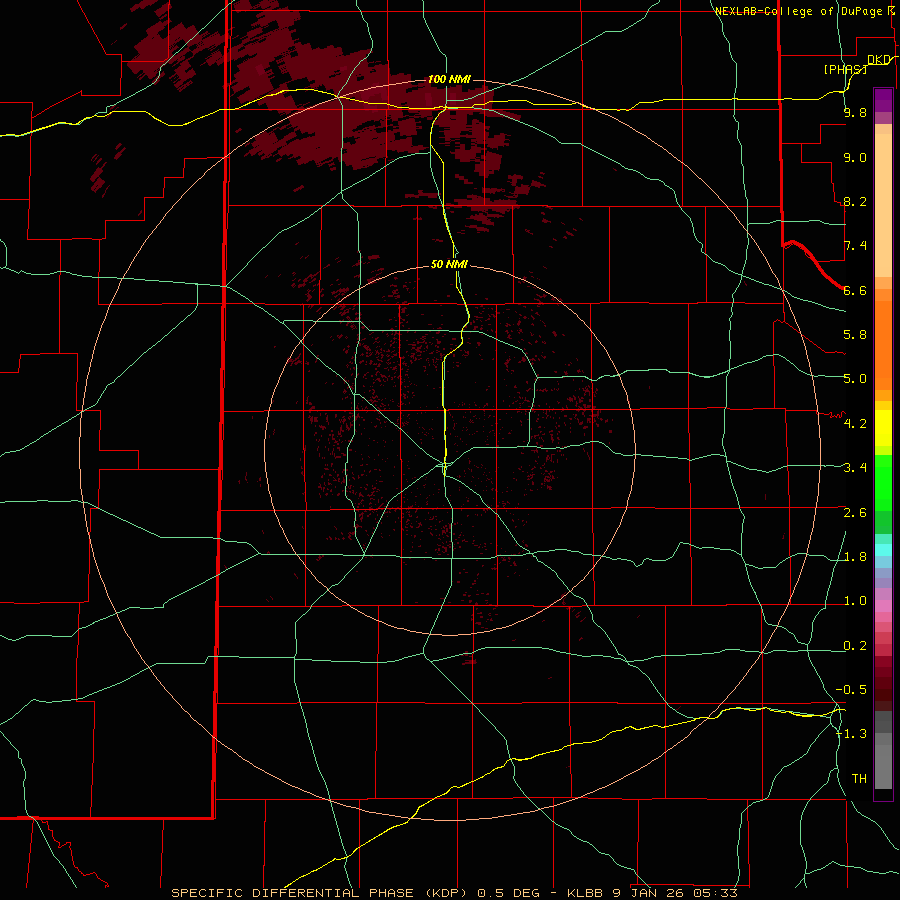
Task: Click the 4.2 value on the color scale
Action: click(855, 424)
